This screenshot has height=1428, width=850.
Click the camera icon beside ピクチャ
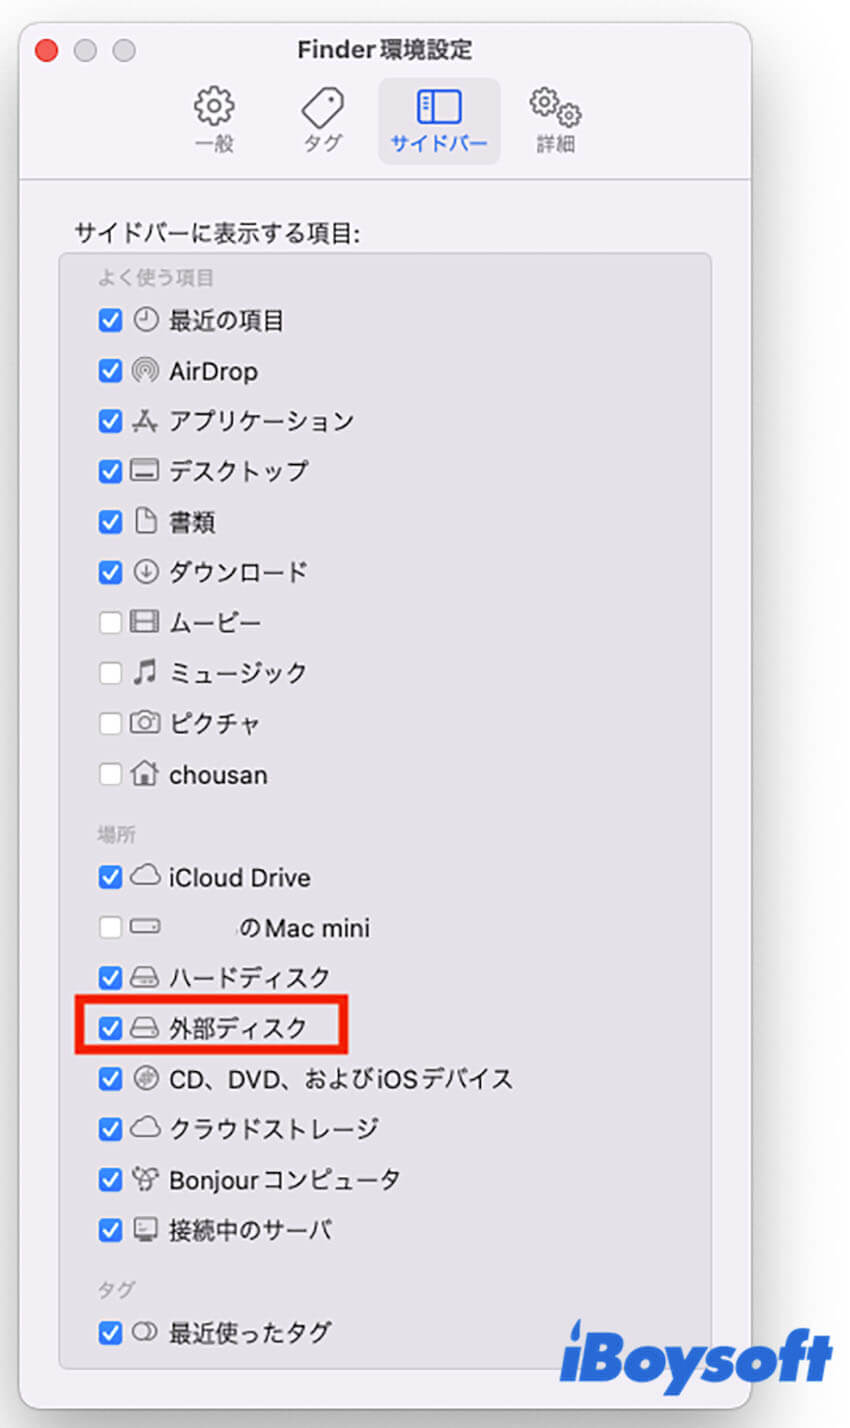point(145,723)
